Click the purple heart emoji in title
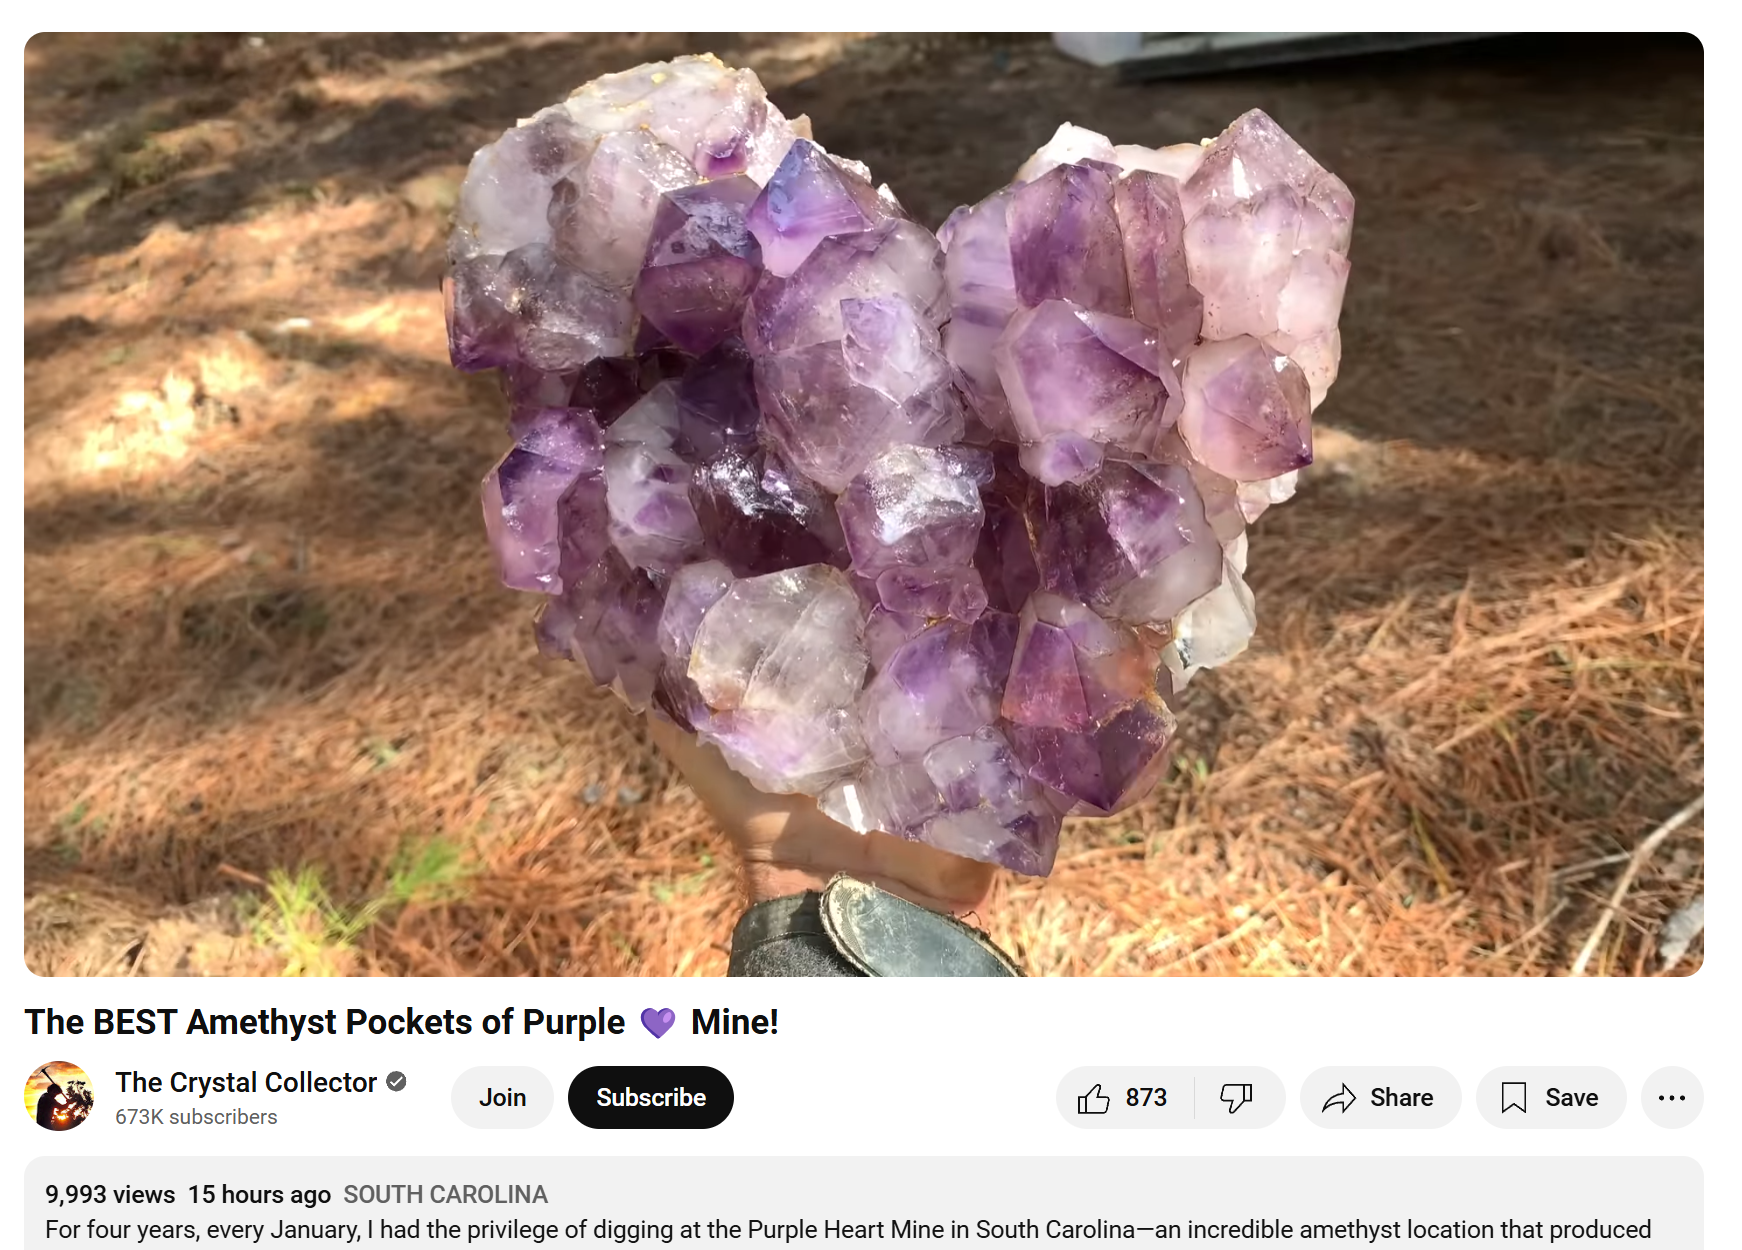This screenshot has height=1250, width=1742. coord(658,1022)
